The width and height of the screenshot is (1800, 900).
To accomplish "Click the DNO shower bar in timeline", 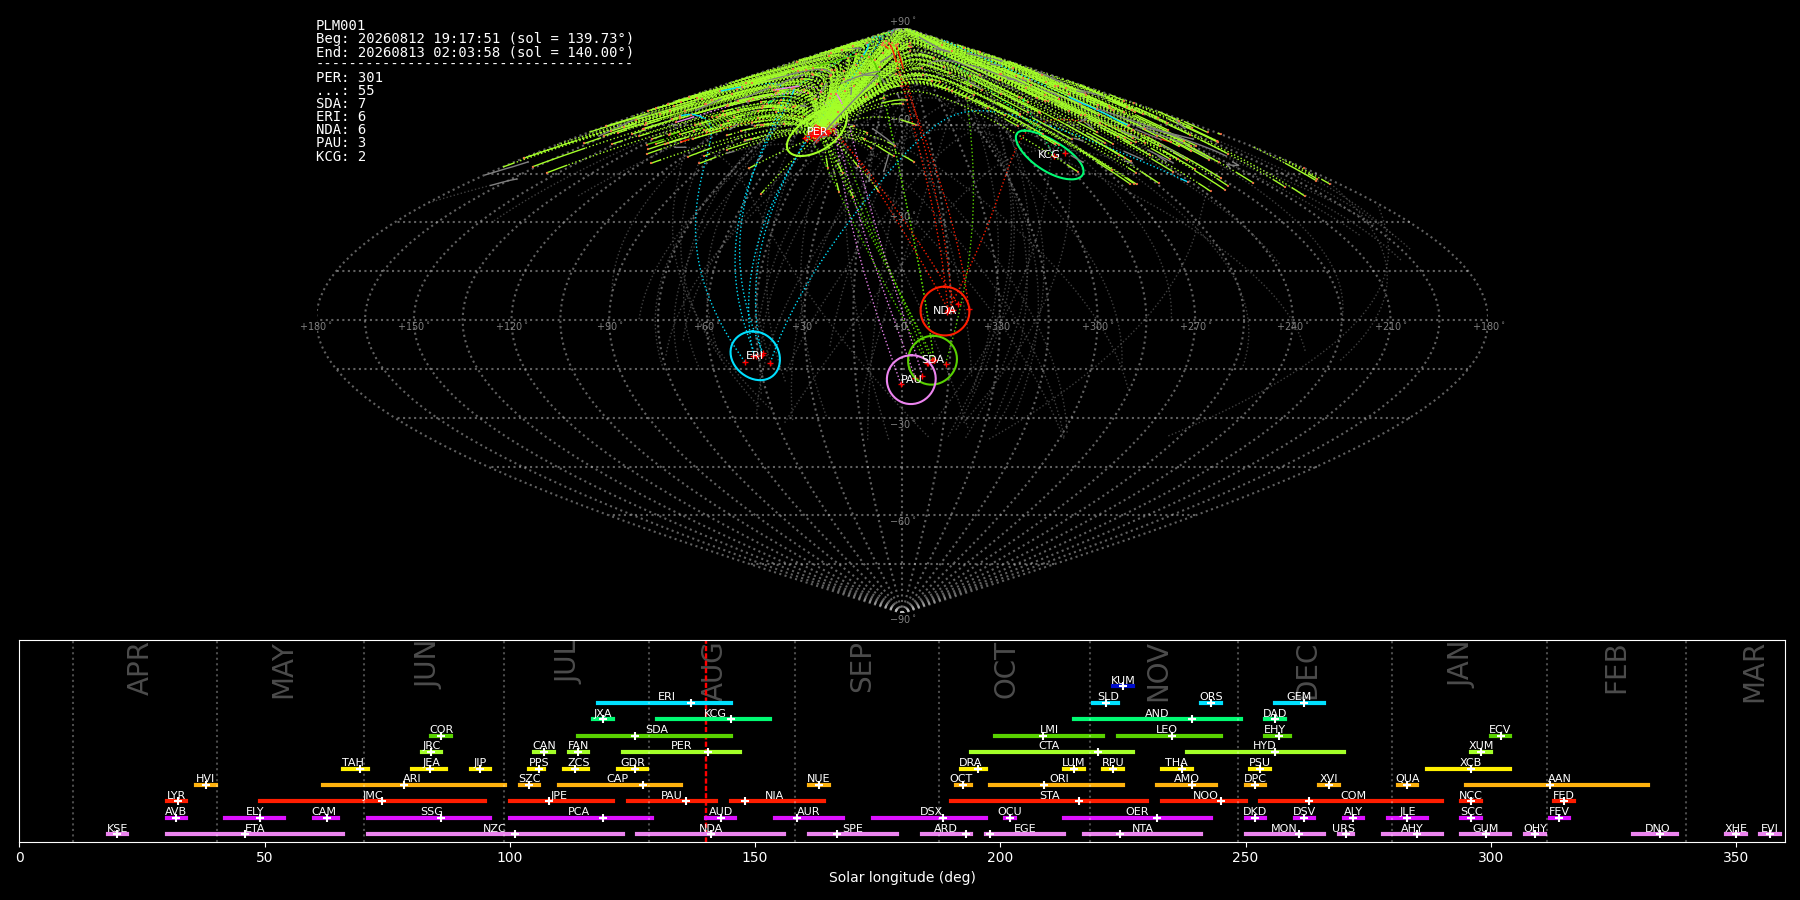I will point(1655,834).
